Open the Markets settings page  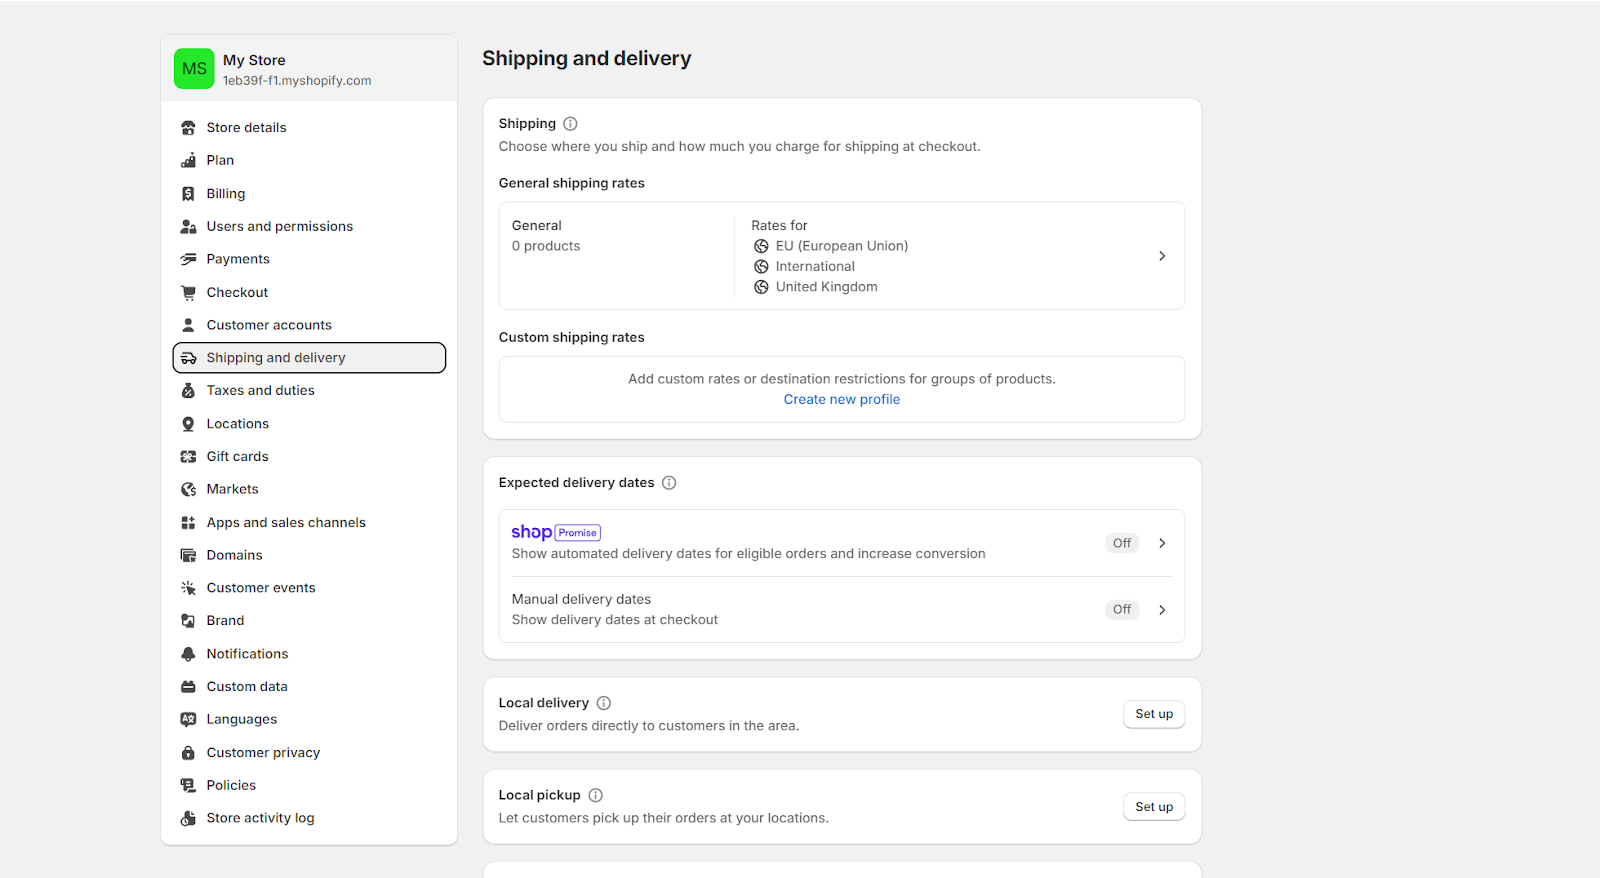pyautogui.click(x=309, y=490)
